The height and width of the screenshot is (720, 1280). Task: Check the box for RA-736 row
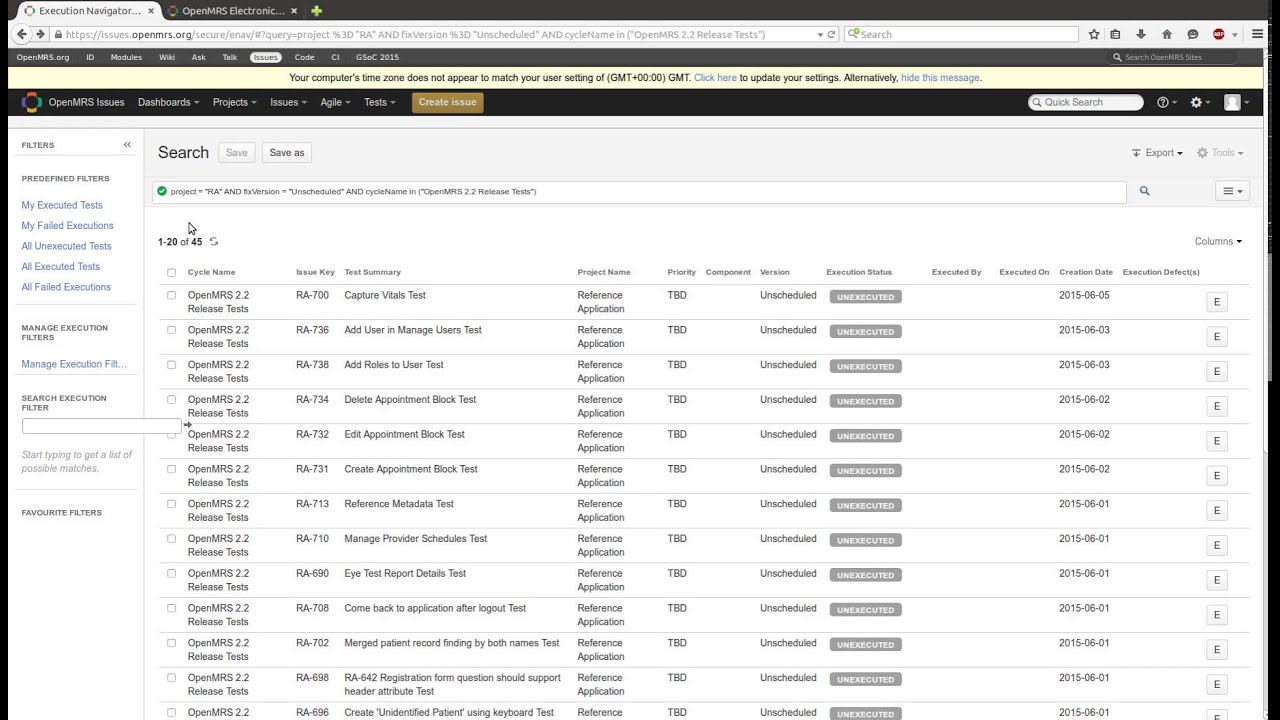(x=171, y=330)
